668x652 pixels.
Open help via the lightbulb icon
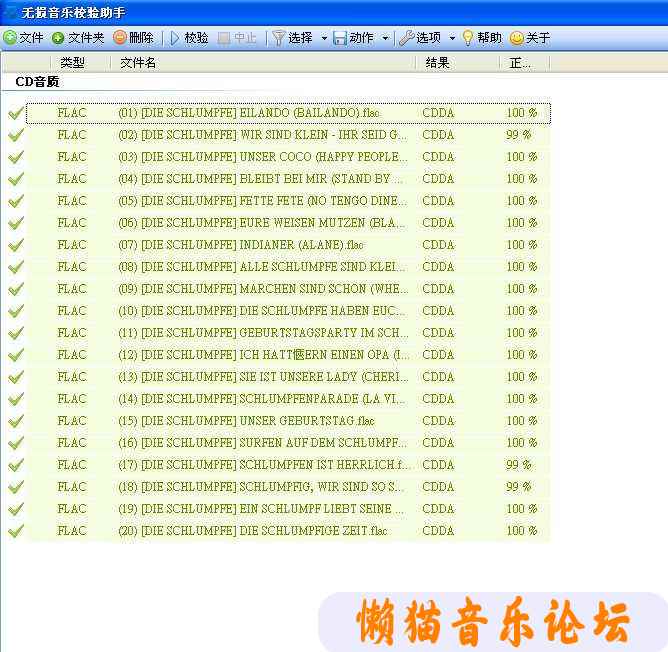468,38
